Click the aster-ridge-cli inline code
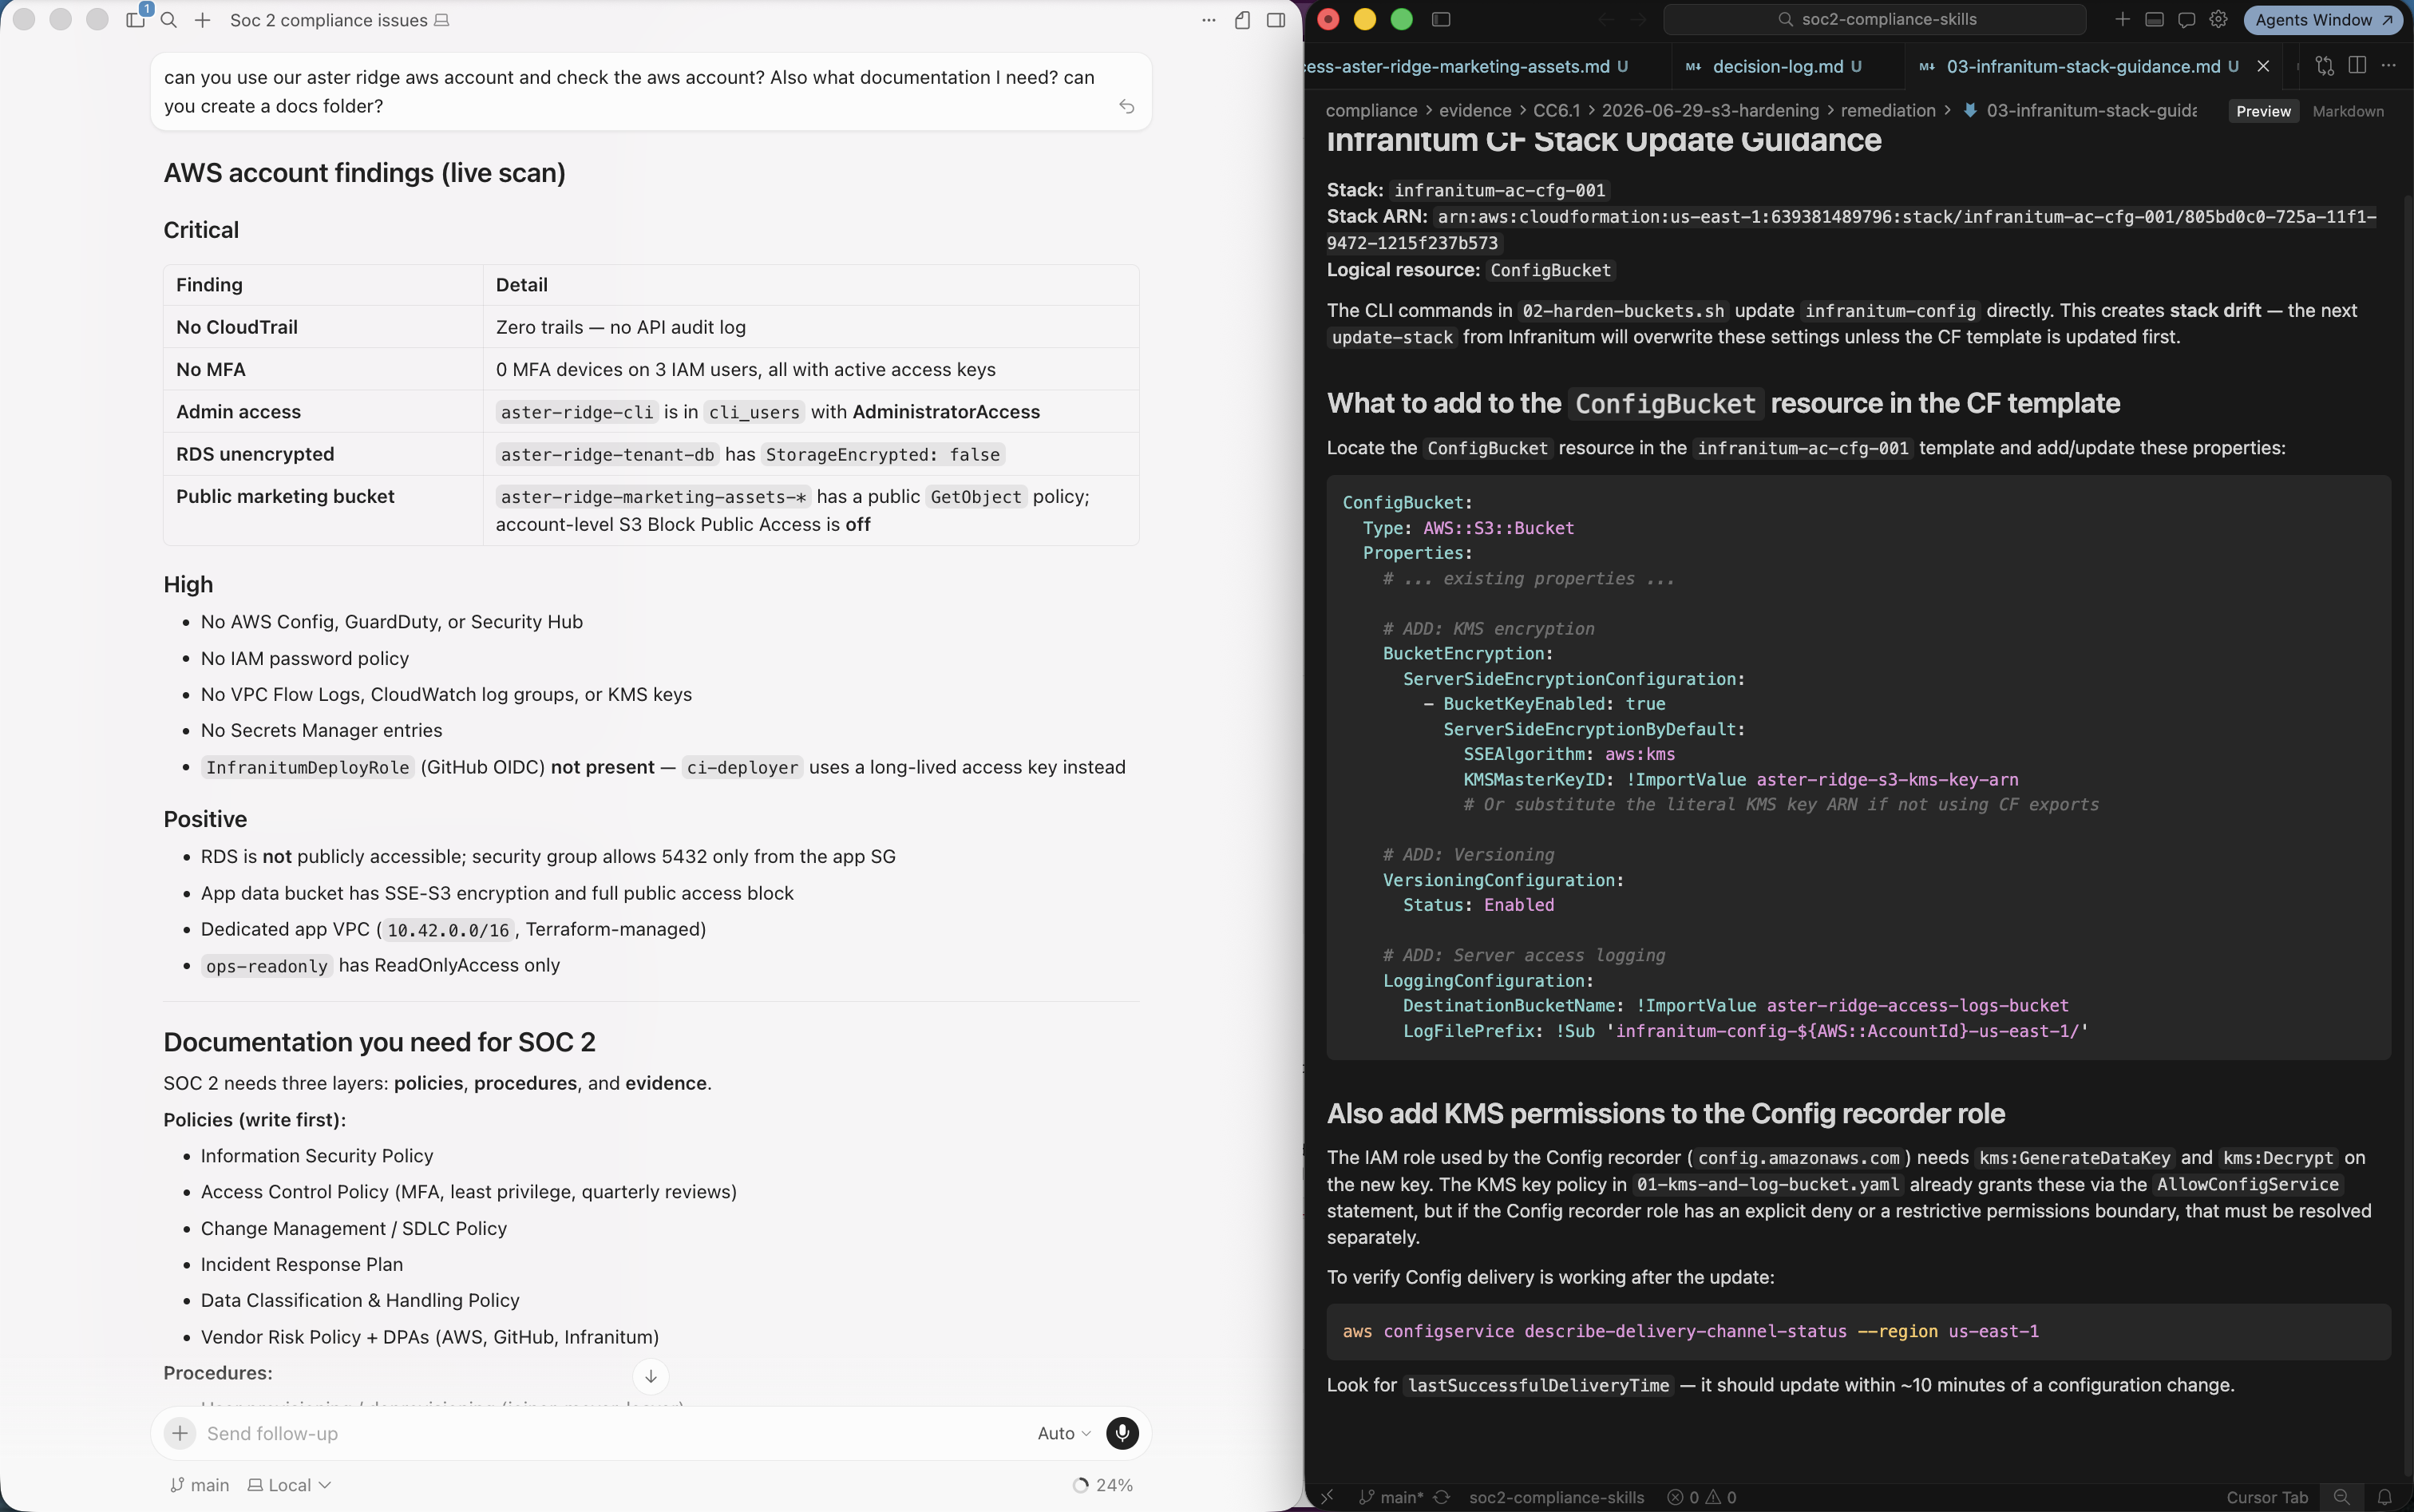Image resolution: width=2414 pixels, height=1512 pixels. pos(577,412)
